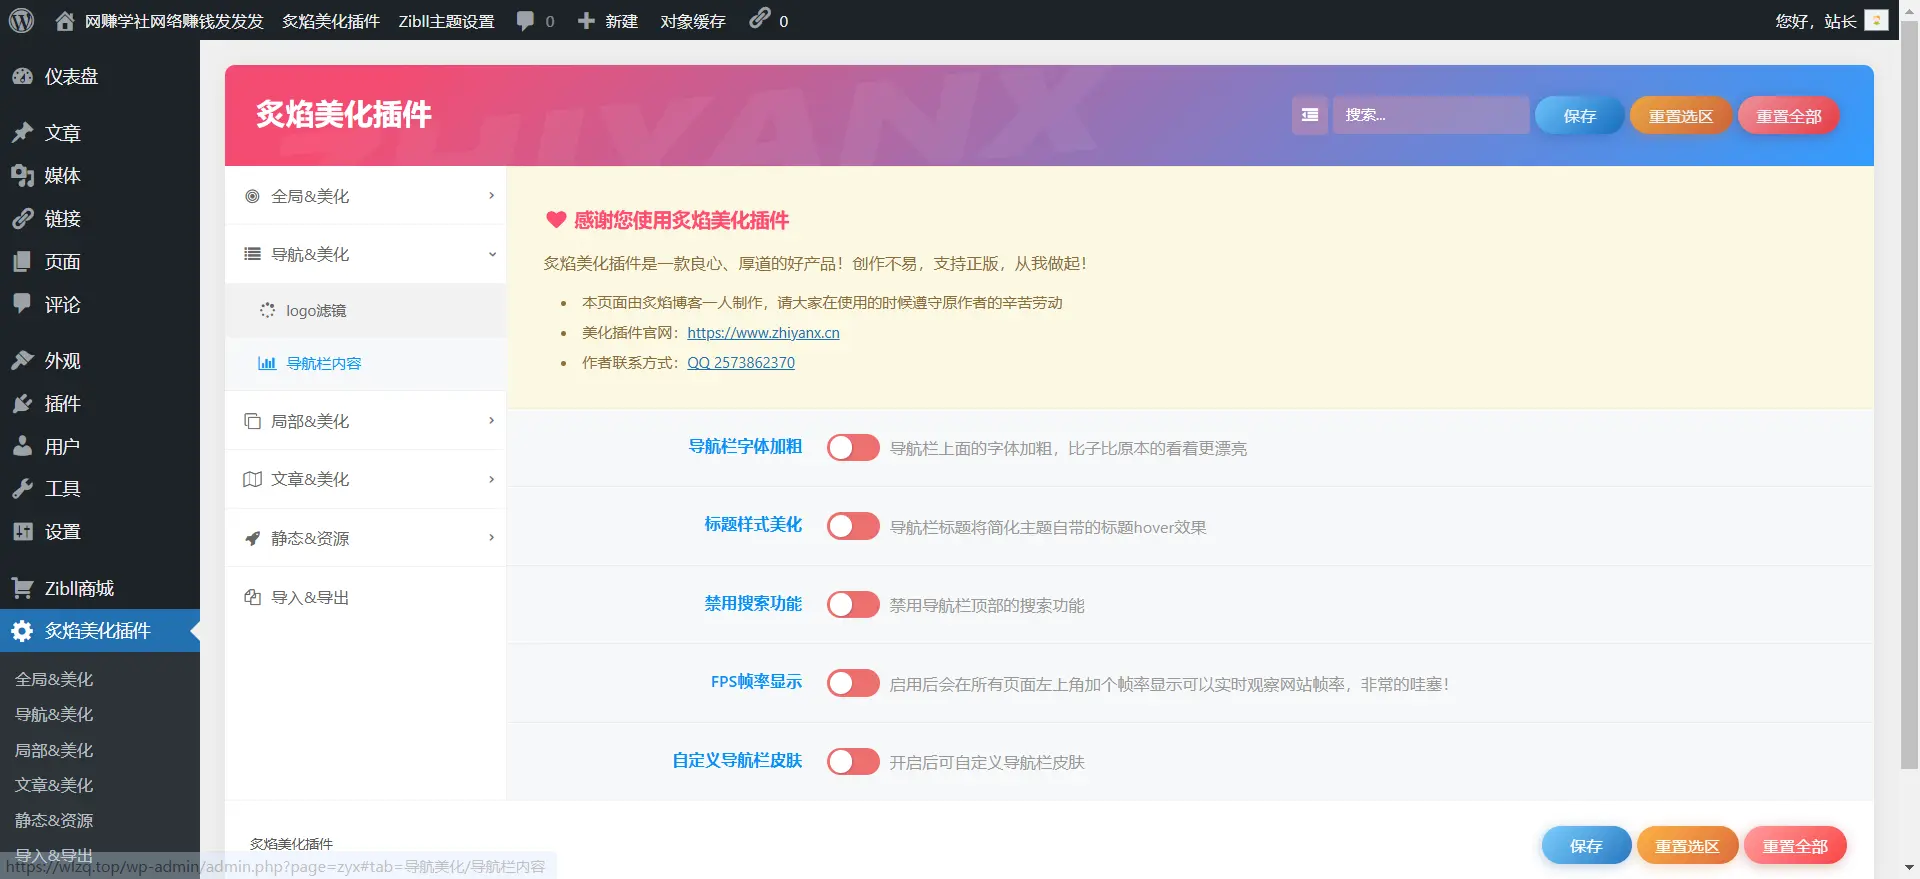Open 导航&美化 submenu in the WordPress sidebar

54,714
